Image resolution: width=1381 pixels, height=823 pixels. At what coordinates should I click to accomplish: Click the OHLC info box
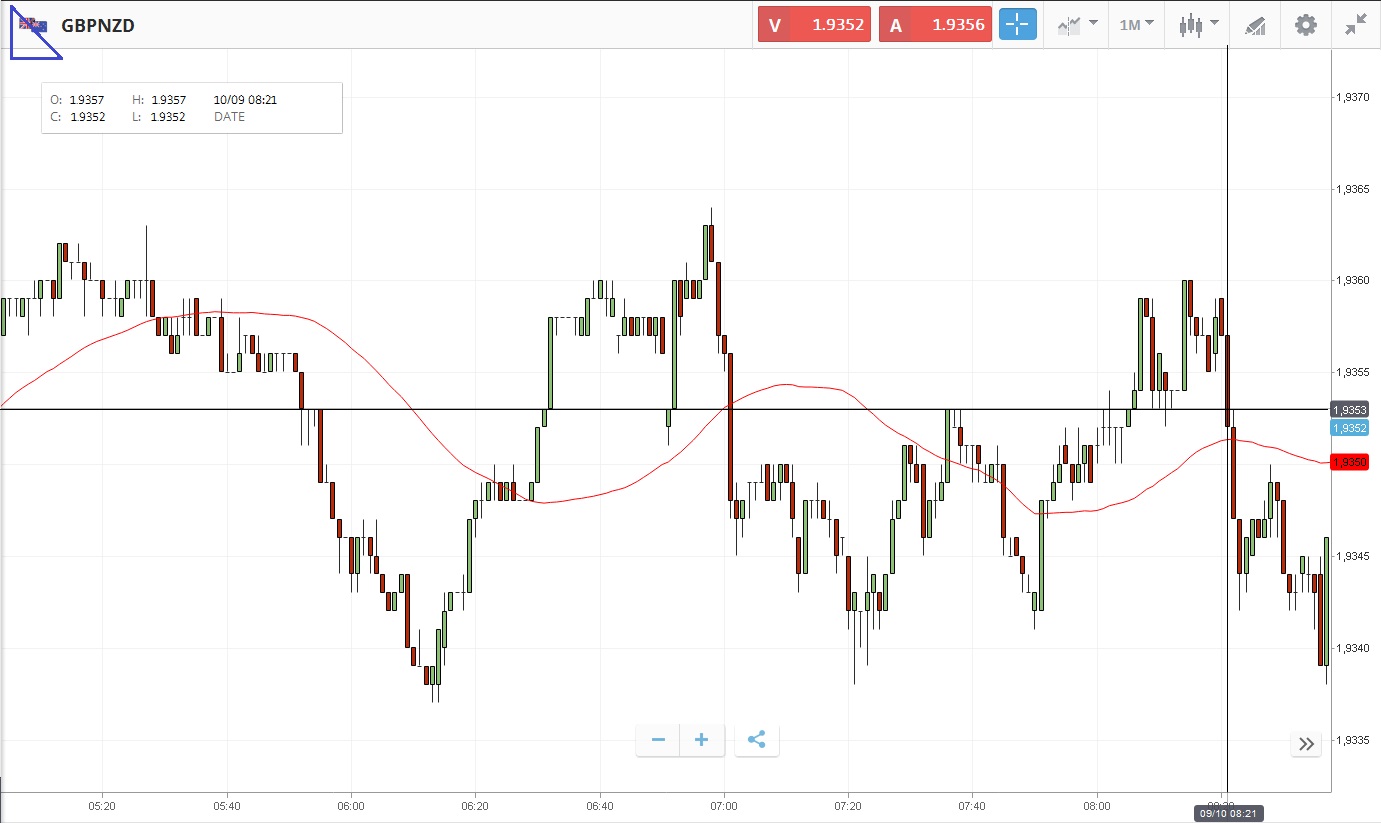[192, 108]
